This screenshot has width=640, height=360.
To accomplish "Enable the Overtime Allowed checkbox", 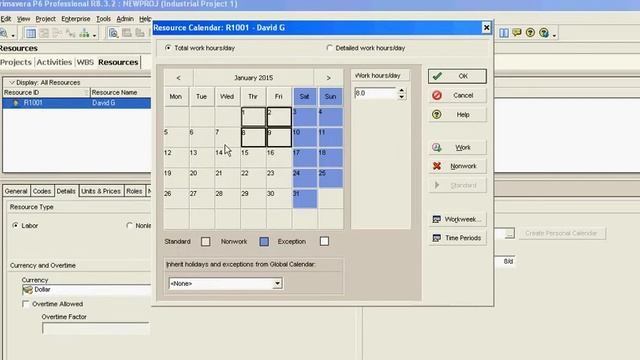I will tap(26, 304).
